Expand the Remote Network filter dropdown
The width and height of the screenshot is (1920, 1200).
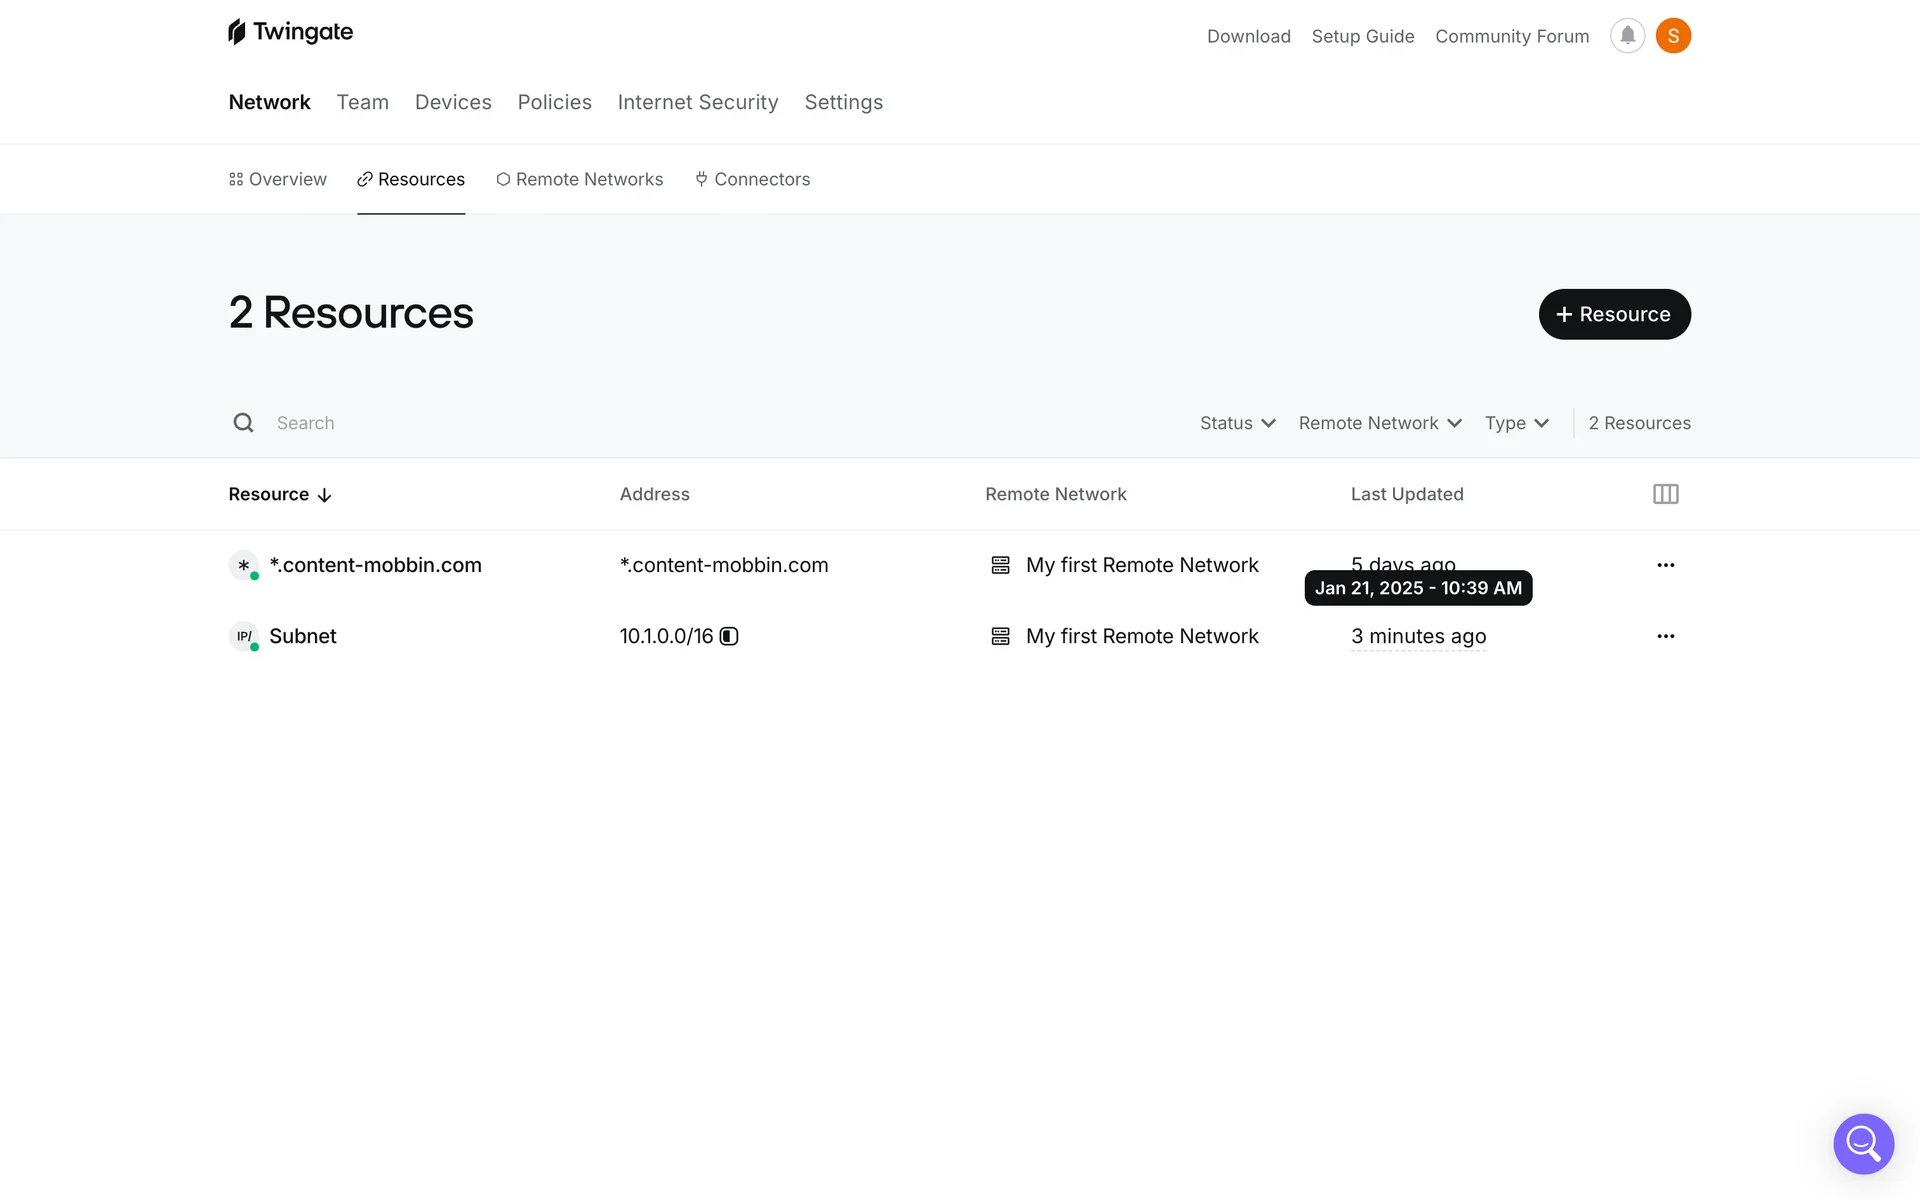1379,423
